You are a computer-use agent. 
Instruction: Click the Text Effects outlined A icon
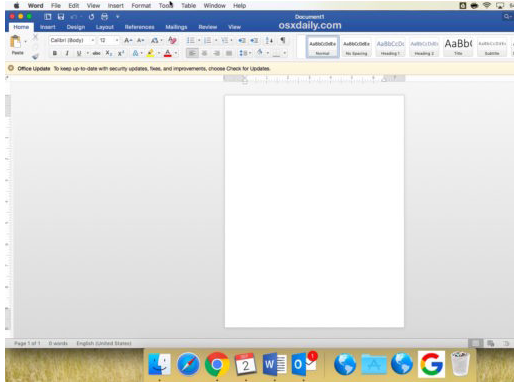[135, 53]
